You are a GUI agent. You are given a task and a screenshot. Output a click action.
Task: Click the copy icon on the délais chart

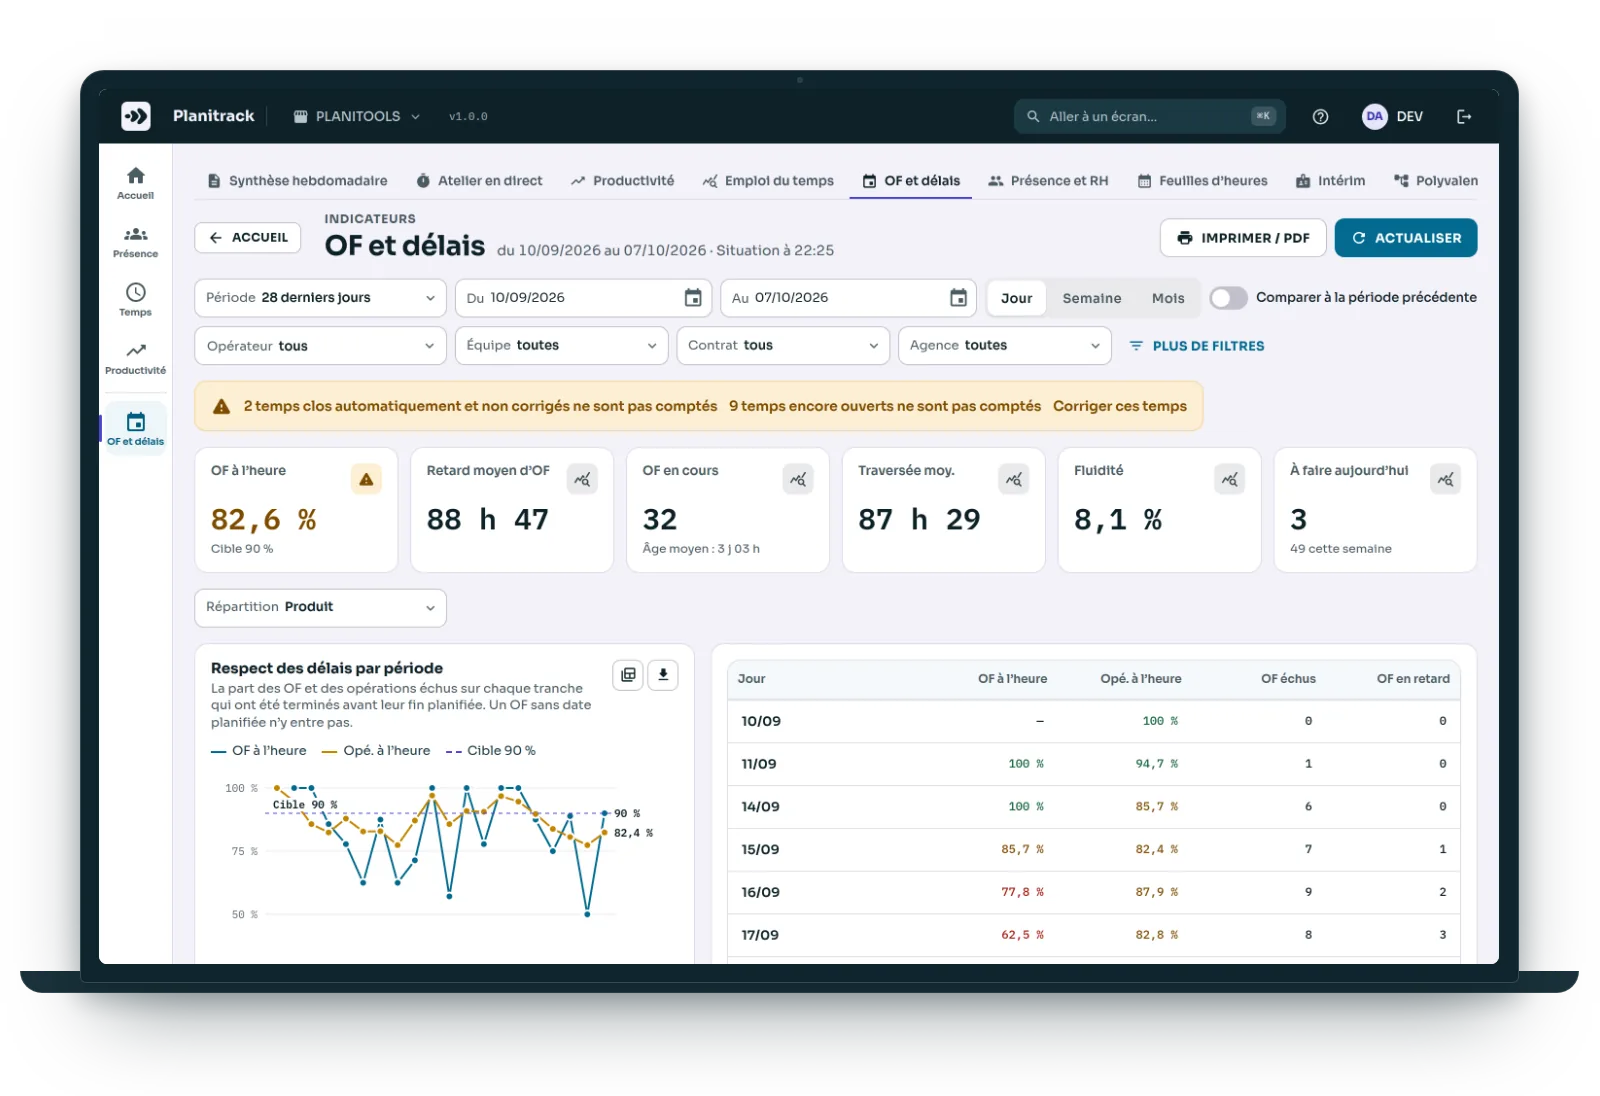click(x=628, y=675)
